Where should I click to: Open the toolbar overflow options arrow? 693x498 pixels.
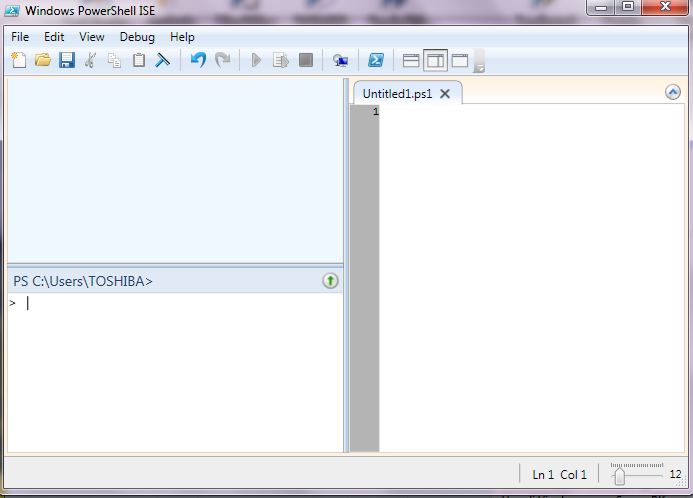click(479, 61)
